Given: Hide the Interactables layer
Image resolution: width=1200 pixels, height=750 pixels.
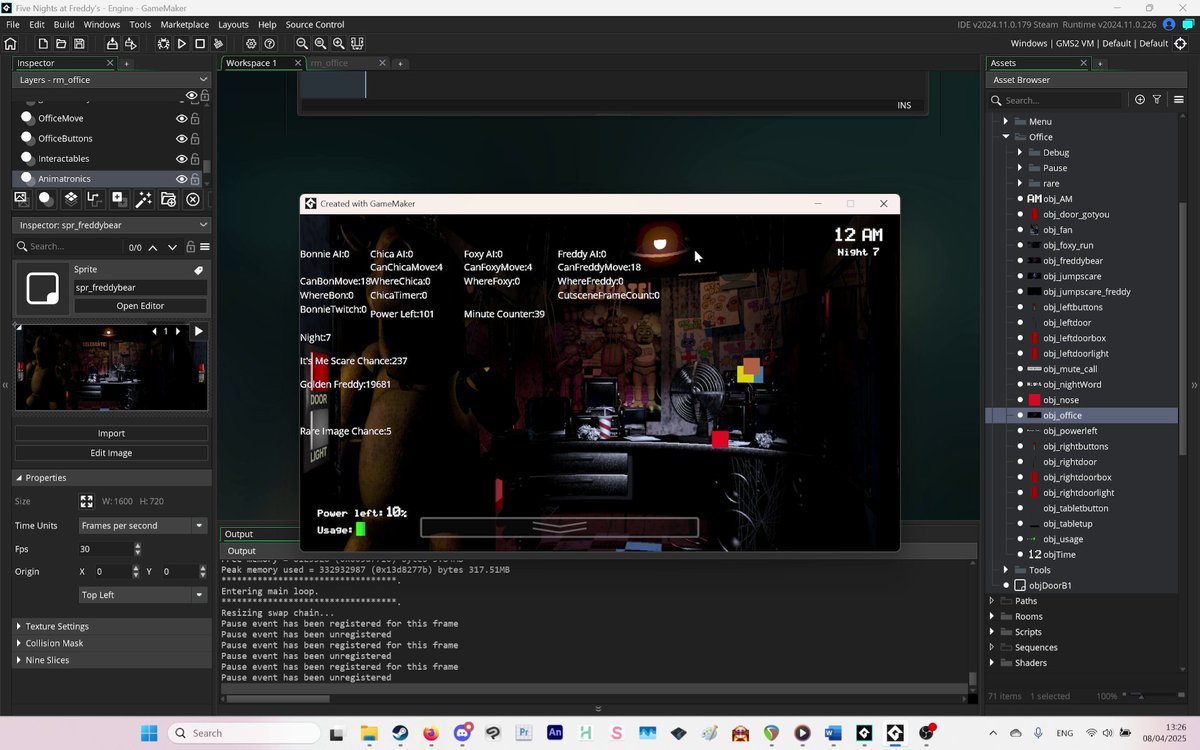Looking at the screenshot, I should pos(182,158).
